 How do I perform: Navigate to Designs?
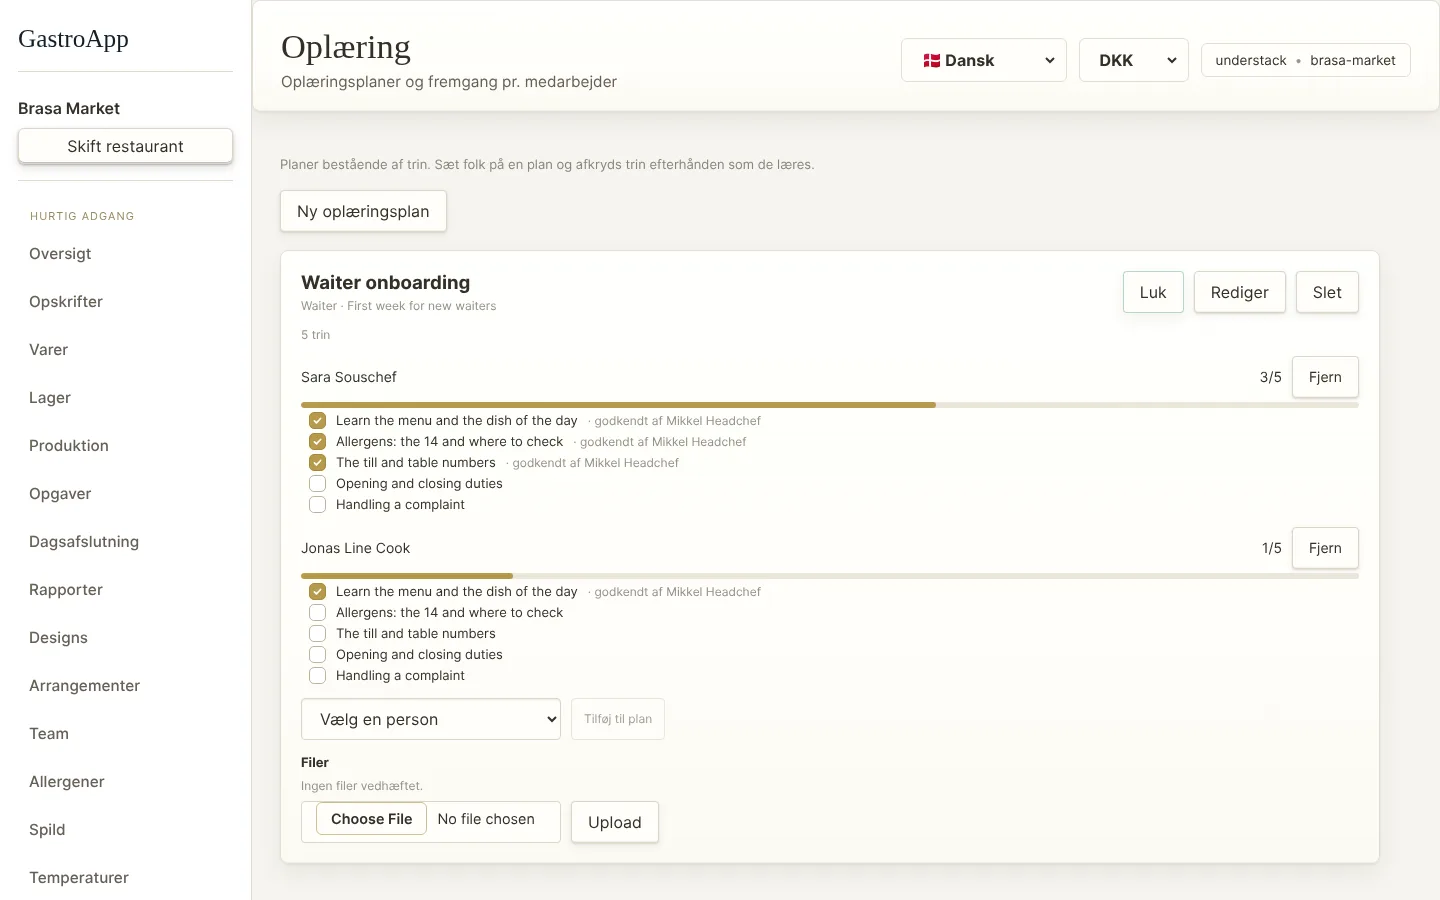tap(58, 638)
